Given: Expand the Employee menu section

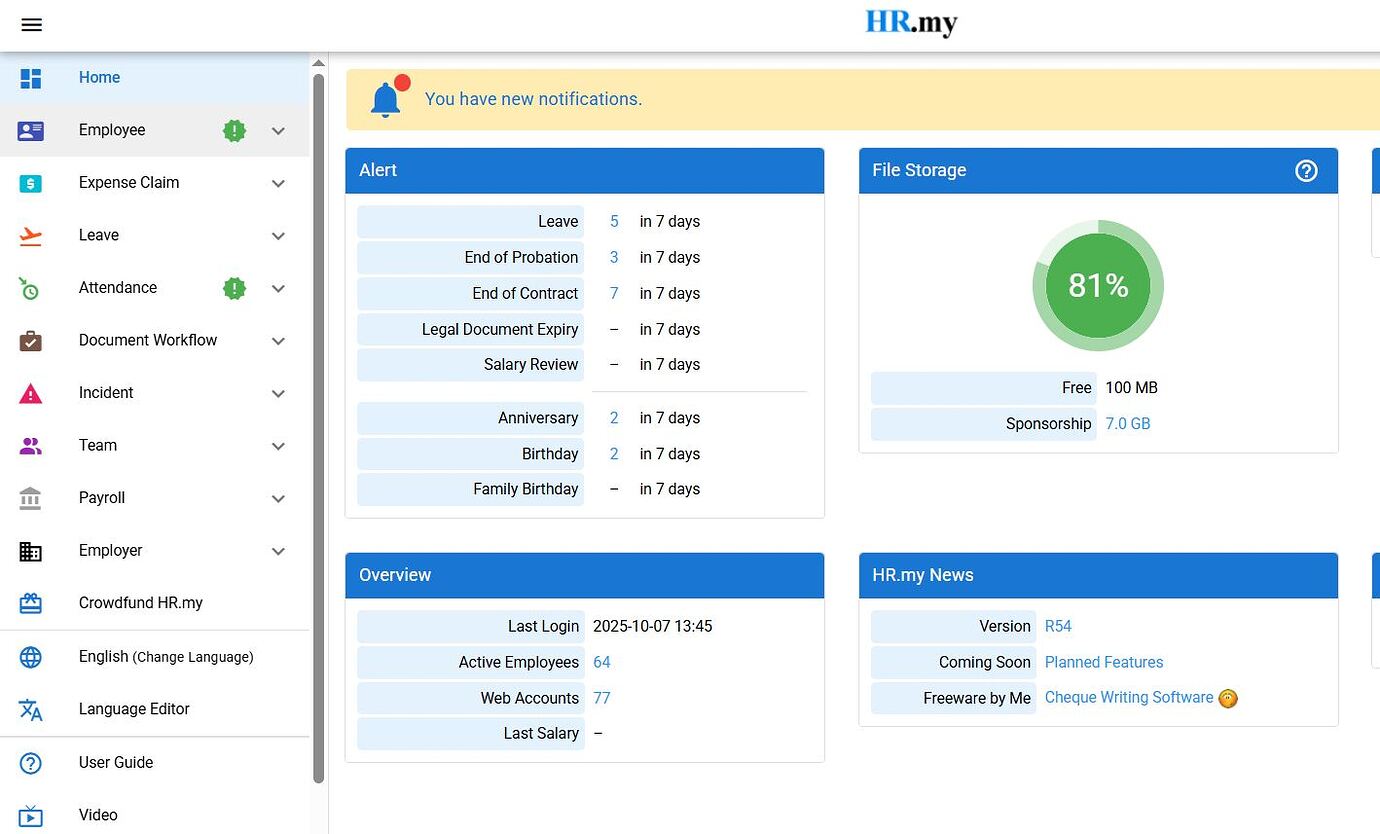Looking at the screenshot, I should point(278,130).
